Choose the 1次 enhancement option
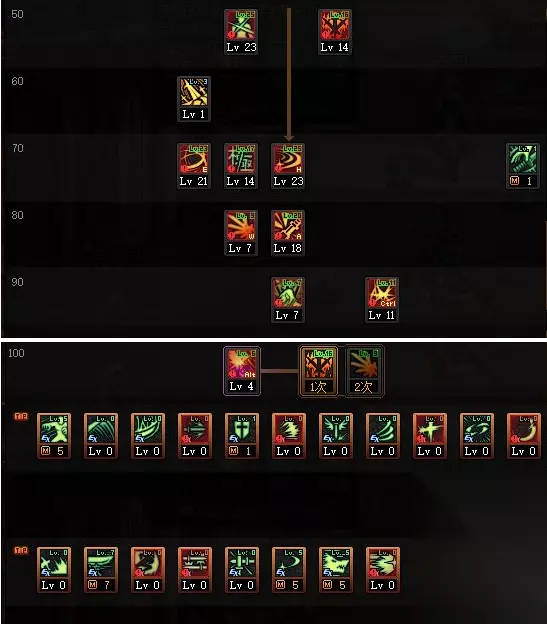This screenshot has height=624, width=547. [318, 371]
